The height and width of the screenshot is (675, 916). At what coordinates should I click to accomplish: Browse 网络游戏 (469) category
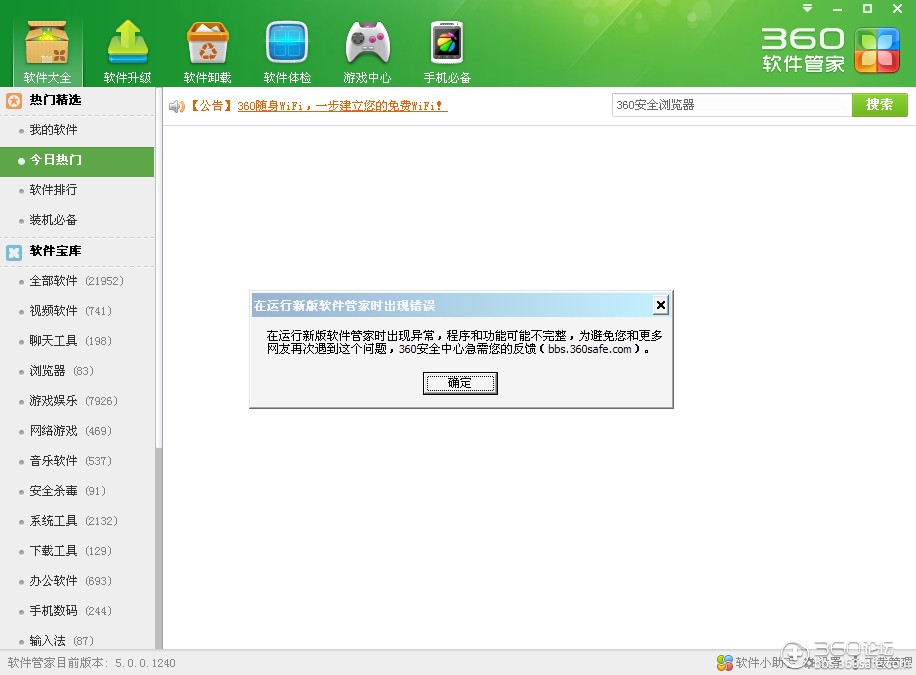77,431
